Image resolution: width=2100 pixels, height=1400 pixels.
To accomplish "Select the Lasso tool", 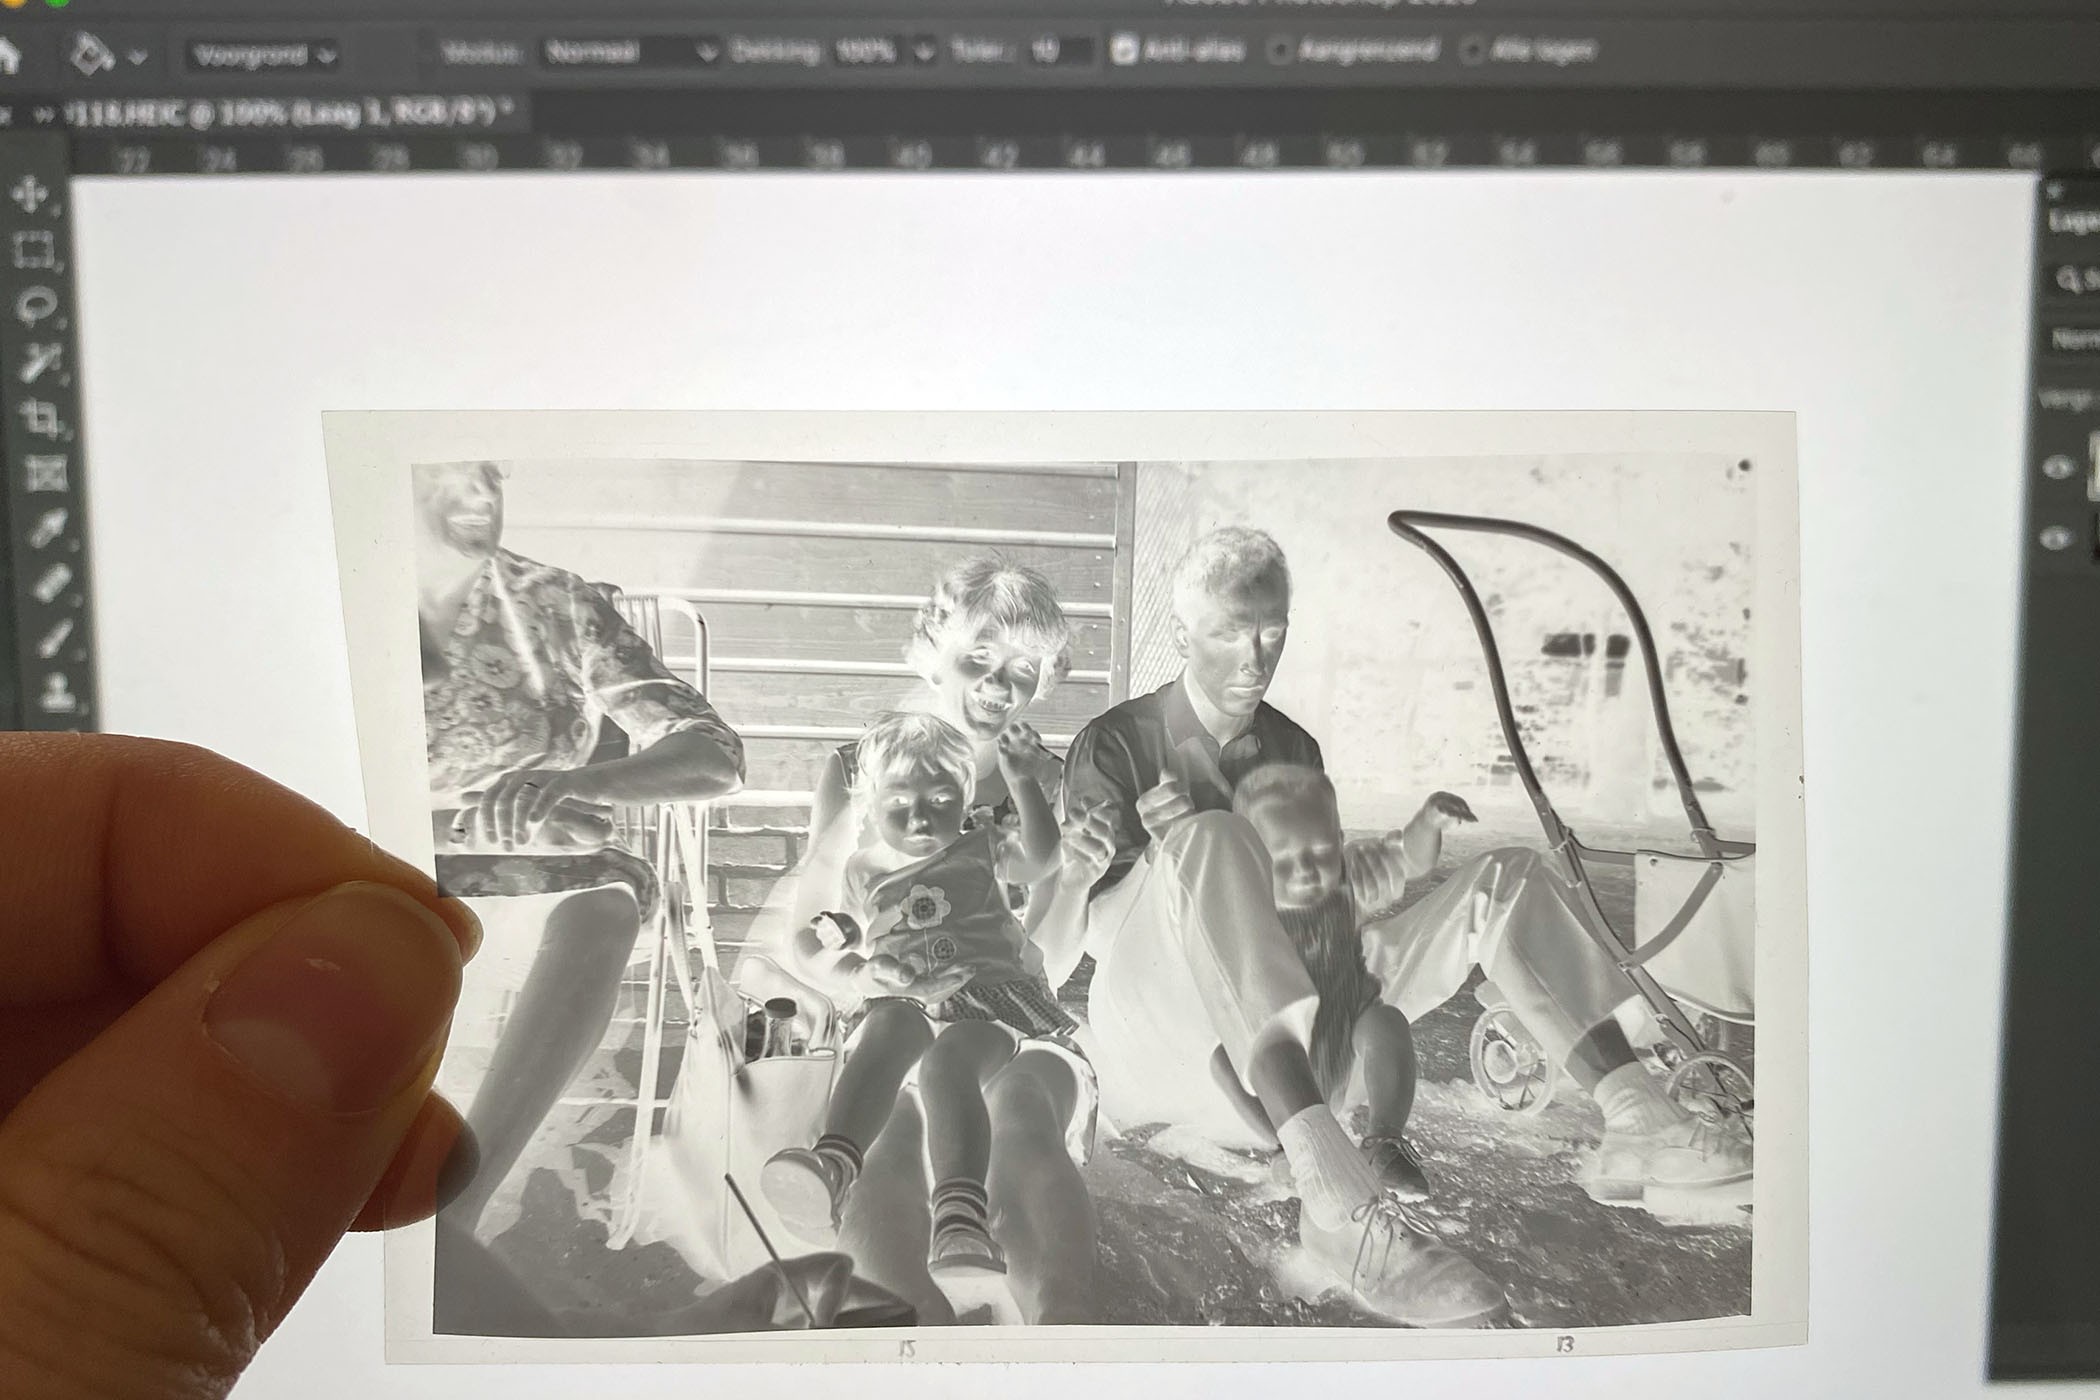I will (x=35, y=303).
